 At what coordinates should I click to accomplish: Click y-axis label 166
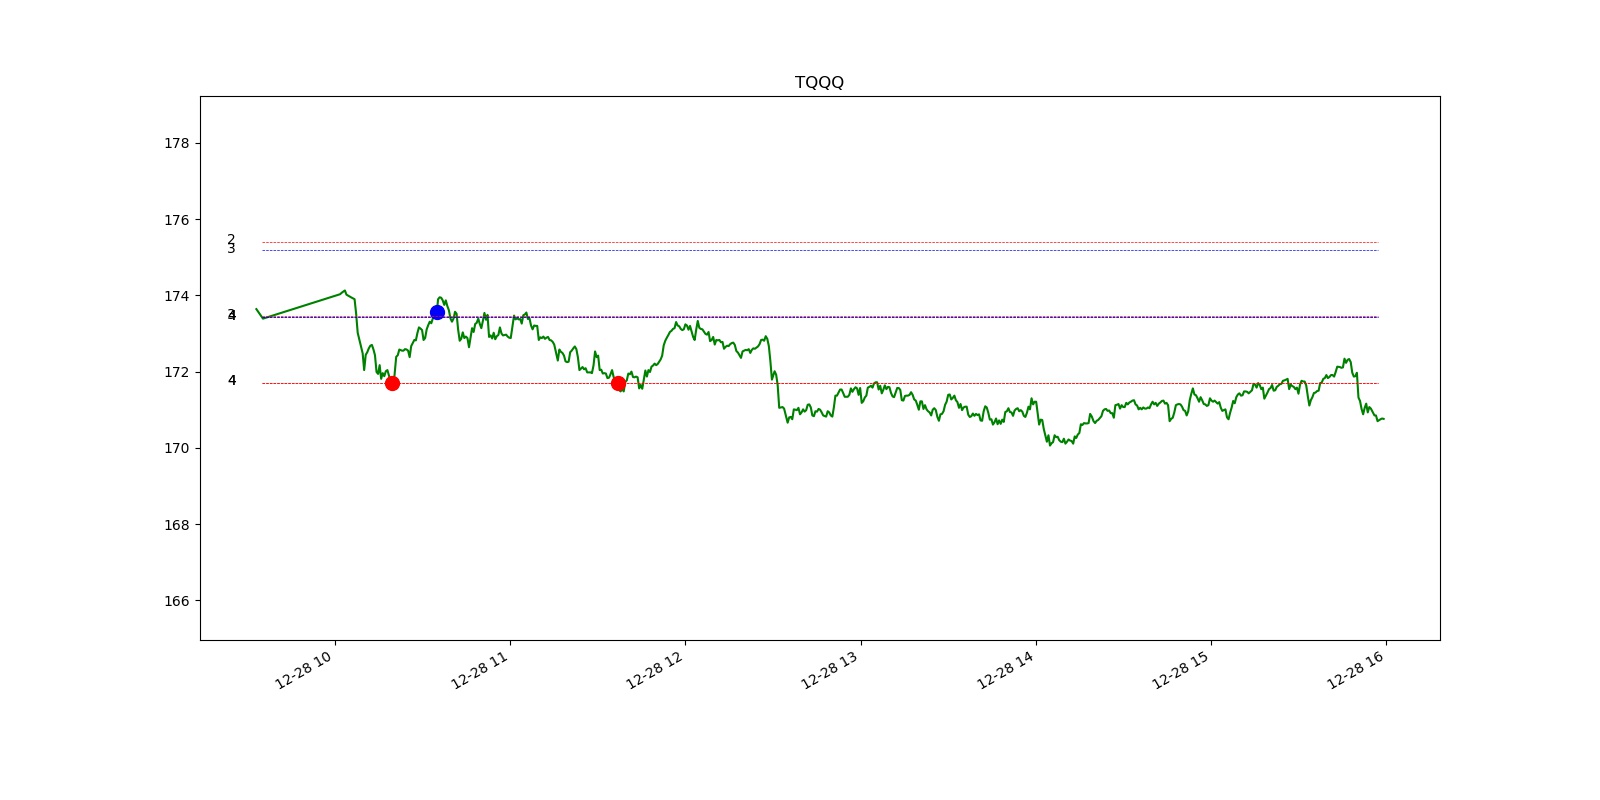pyautogui.click(x=176, y=601)
